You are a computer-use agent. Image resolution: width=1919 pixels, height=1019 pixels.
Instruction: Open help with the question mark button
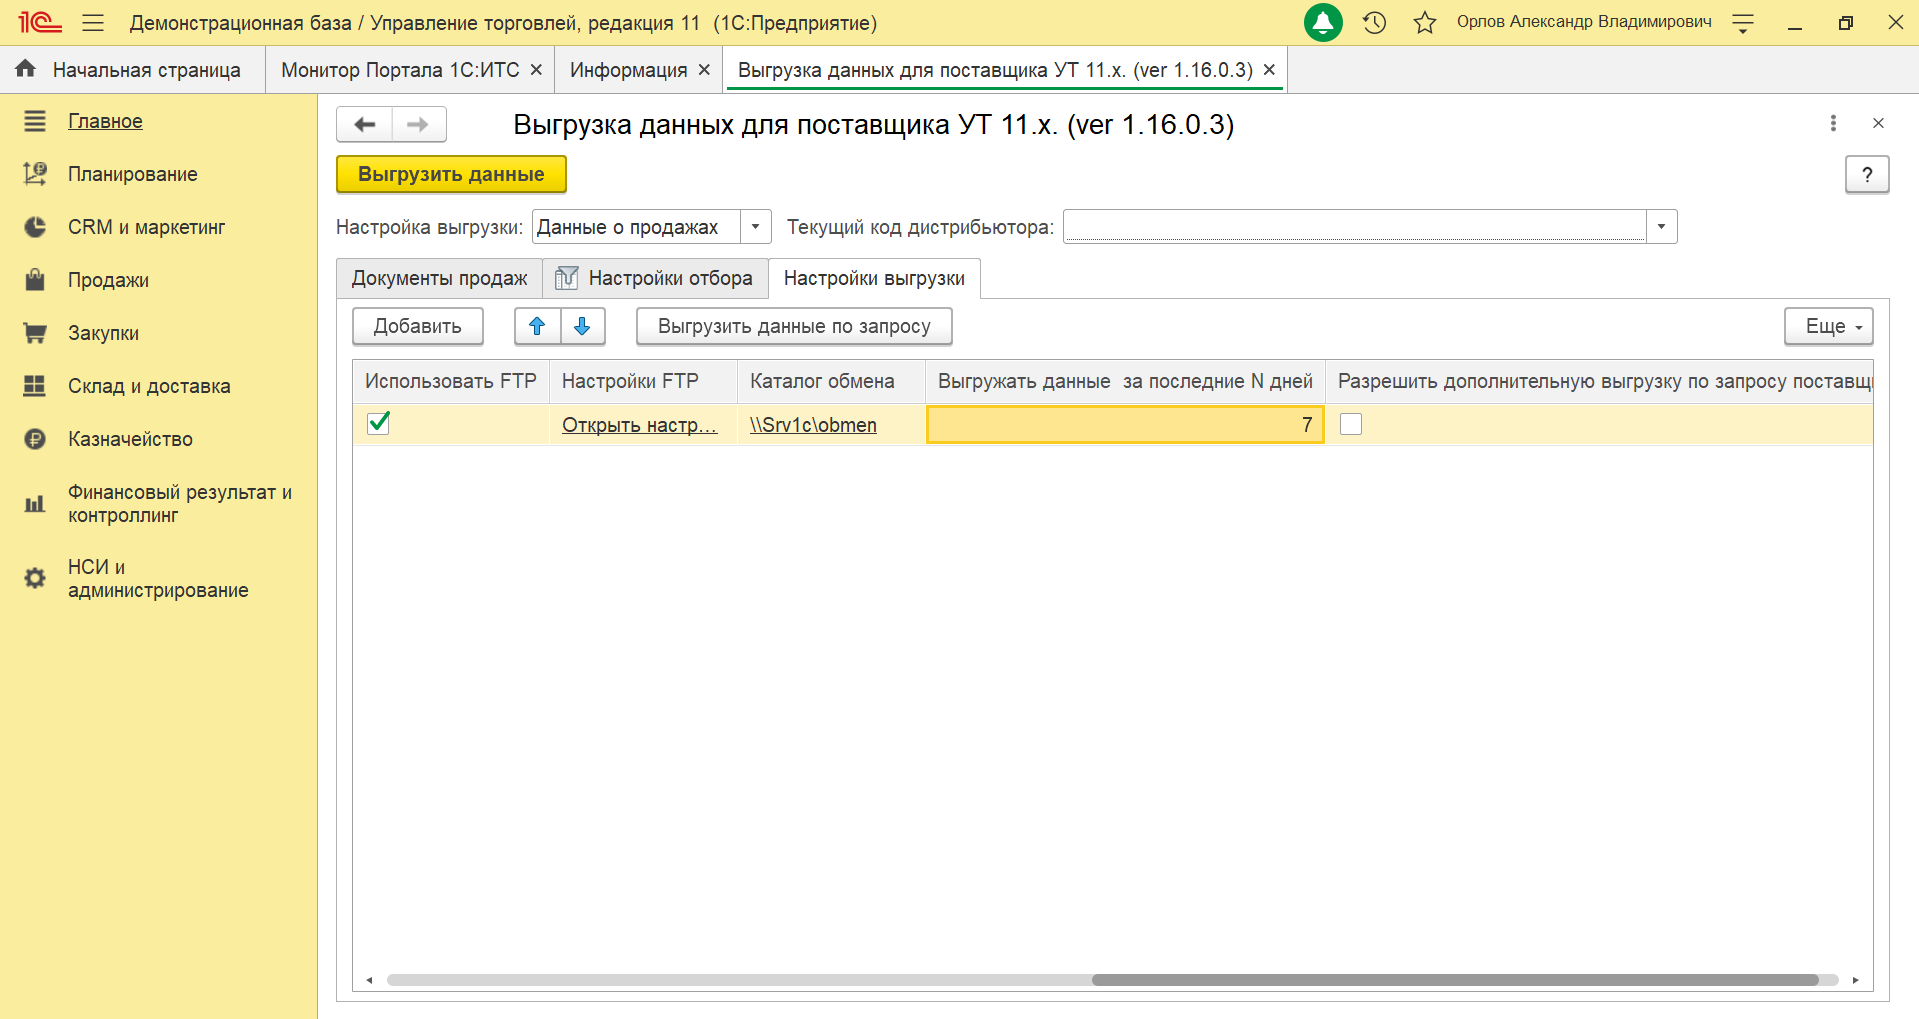point(1867,175)
